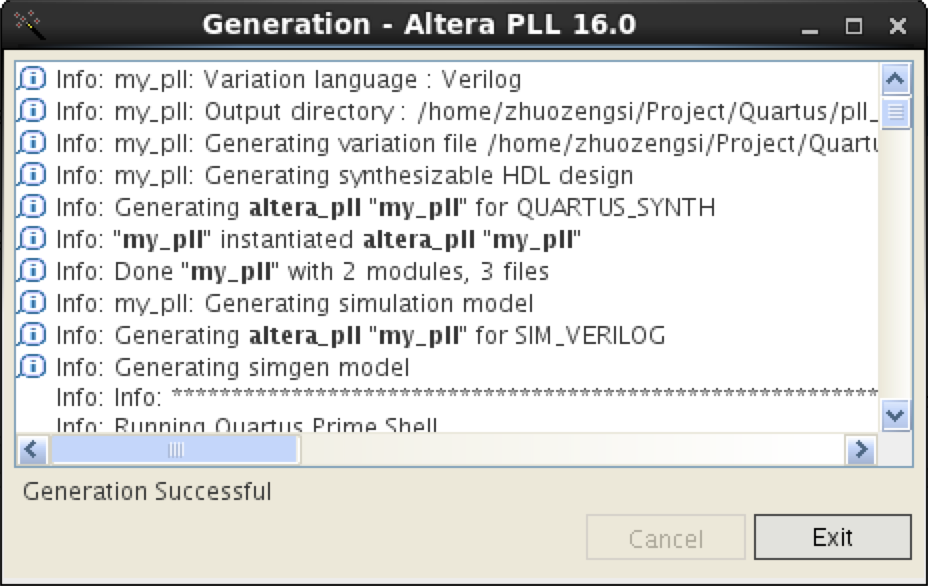Click the info icon on the SIM_VERILOG line
Image resolution: width=928 pixels, height=586 pixels.
click(31, 334)
